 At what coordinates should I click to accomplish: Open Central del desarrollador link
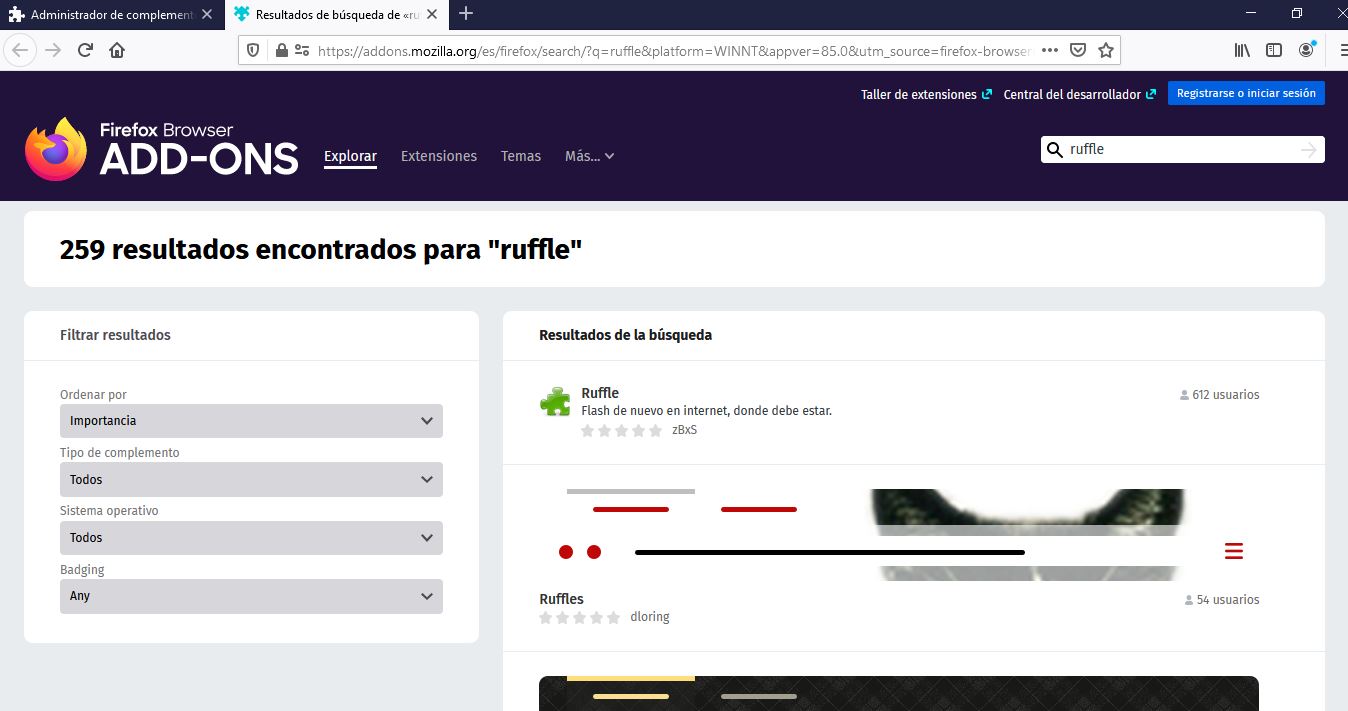[1079, 94]
